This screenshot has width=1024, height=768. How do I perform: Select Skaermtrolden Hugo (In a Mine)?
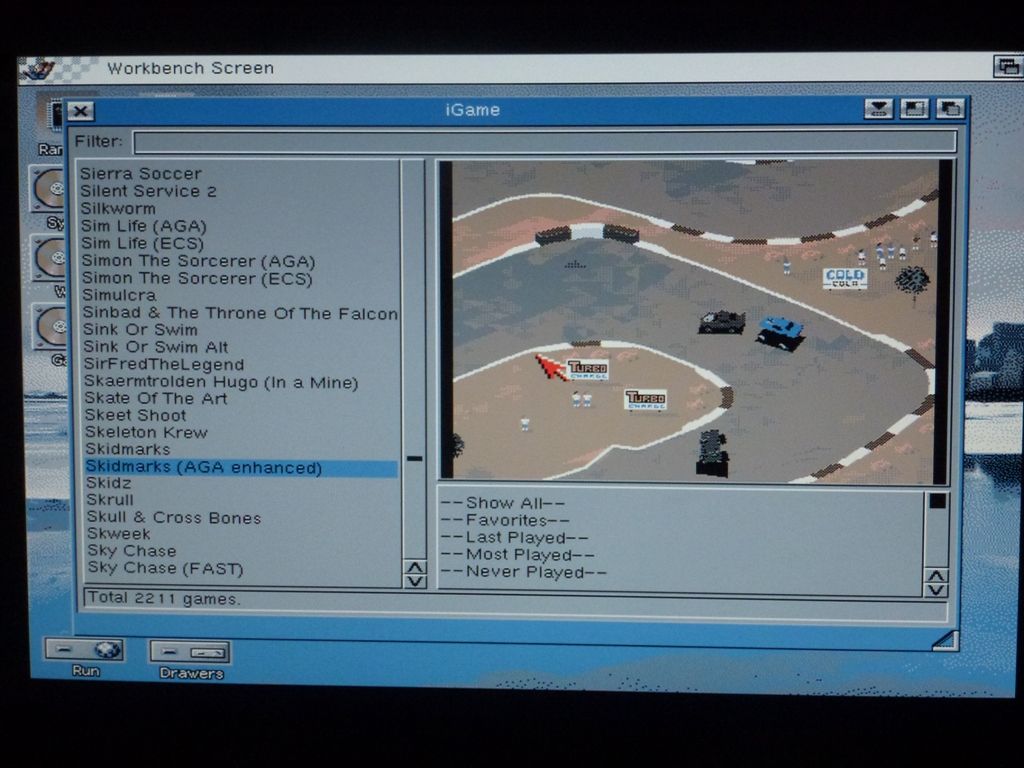221,382
